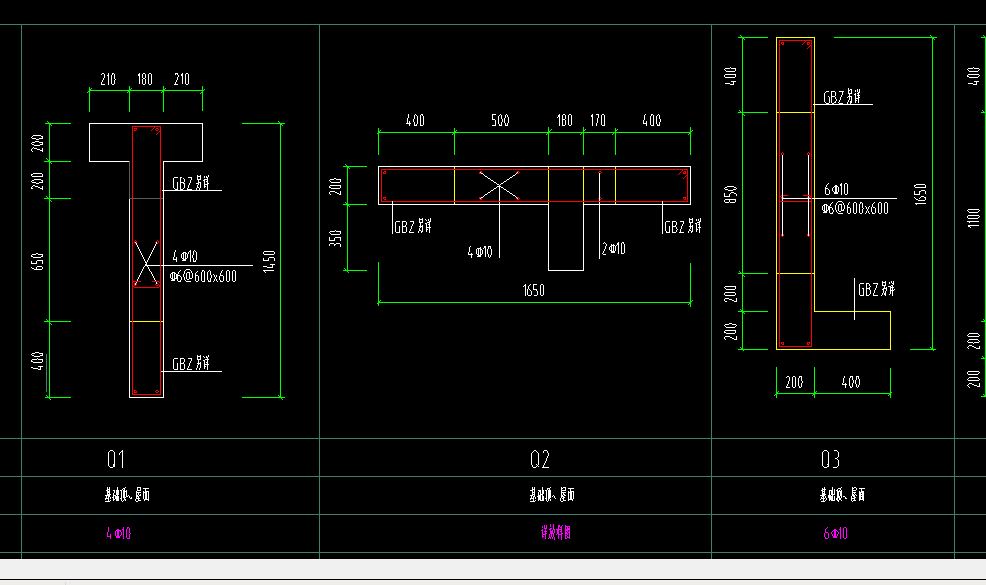Click the 650 dimension in Q1
The image size is (986, 585).
tap(38, 262)
